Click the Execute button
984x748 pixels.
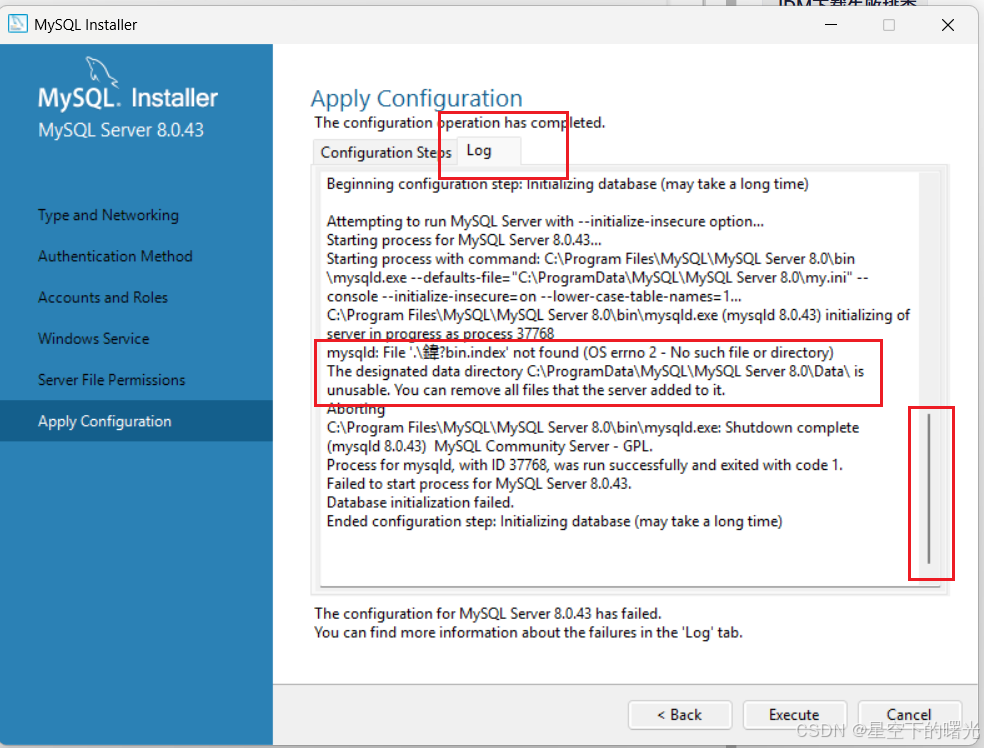pos(794,714)
